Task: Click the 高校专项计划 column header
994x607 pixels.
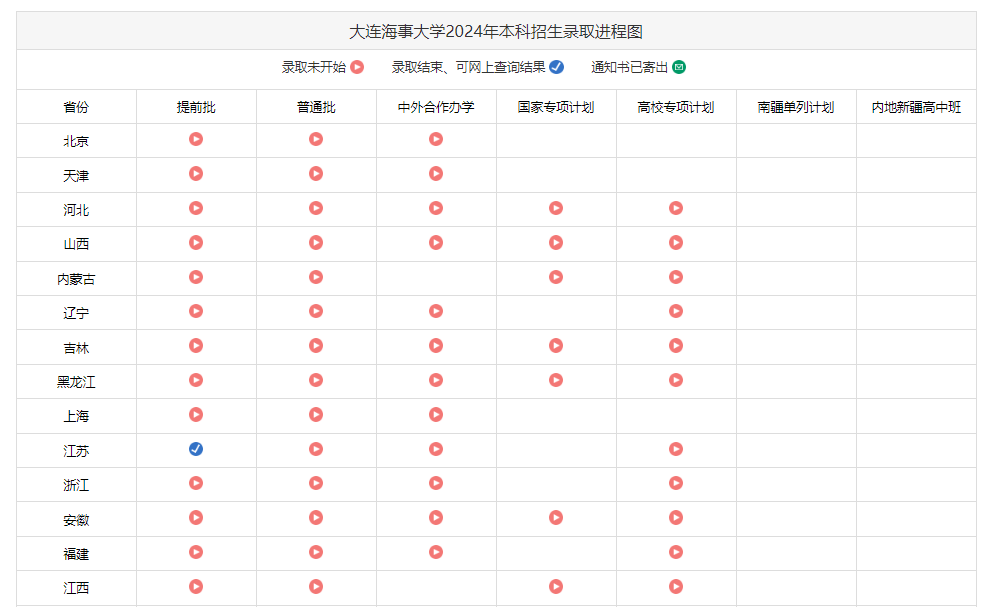Action: 676,107
